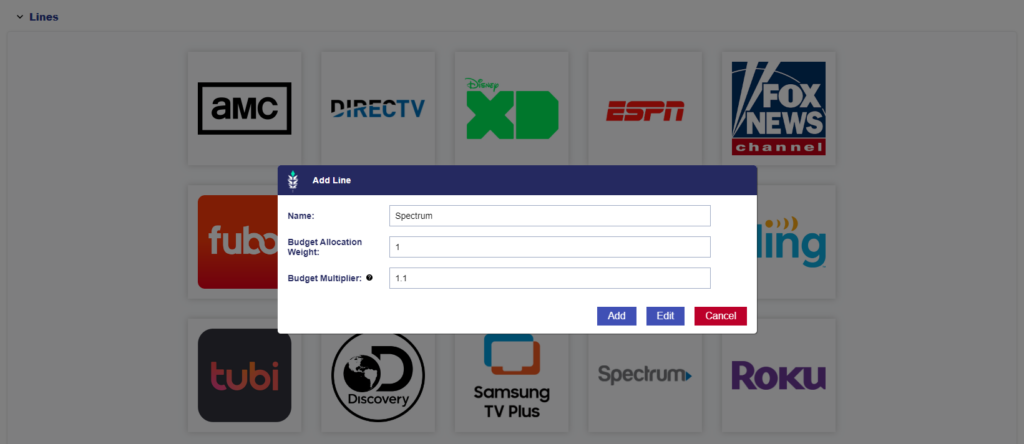Focus the Budget Multiplier field
The image size is (1024, 444).
coord(549,278)
